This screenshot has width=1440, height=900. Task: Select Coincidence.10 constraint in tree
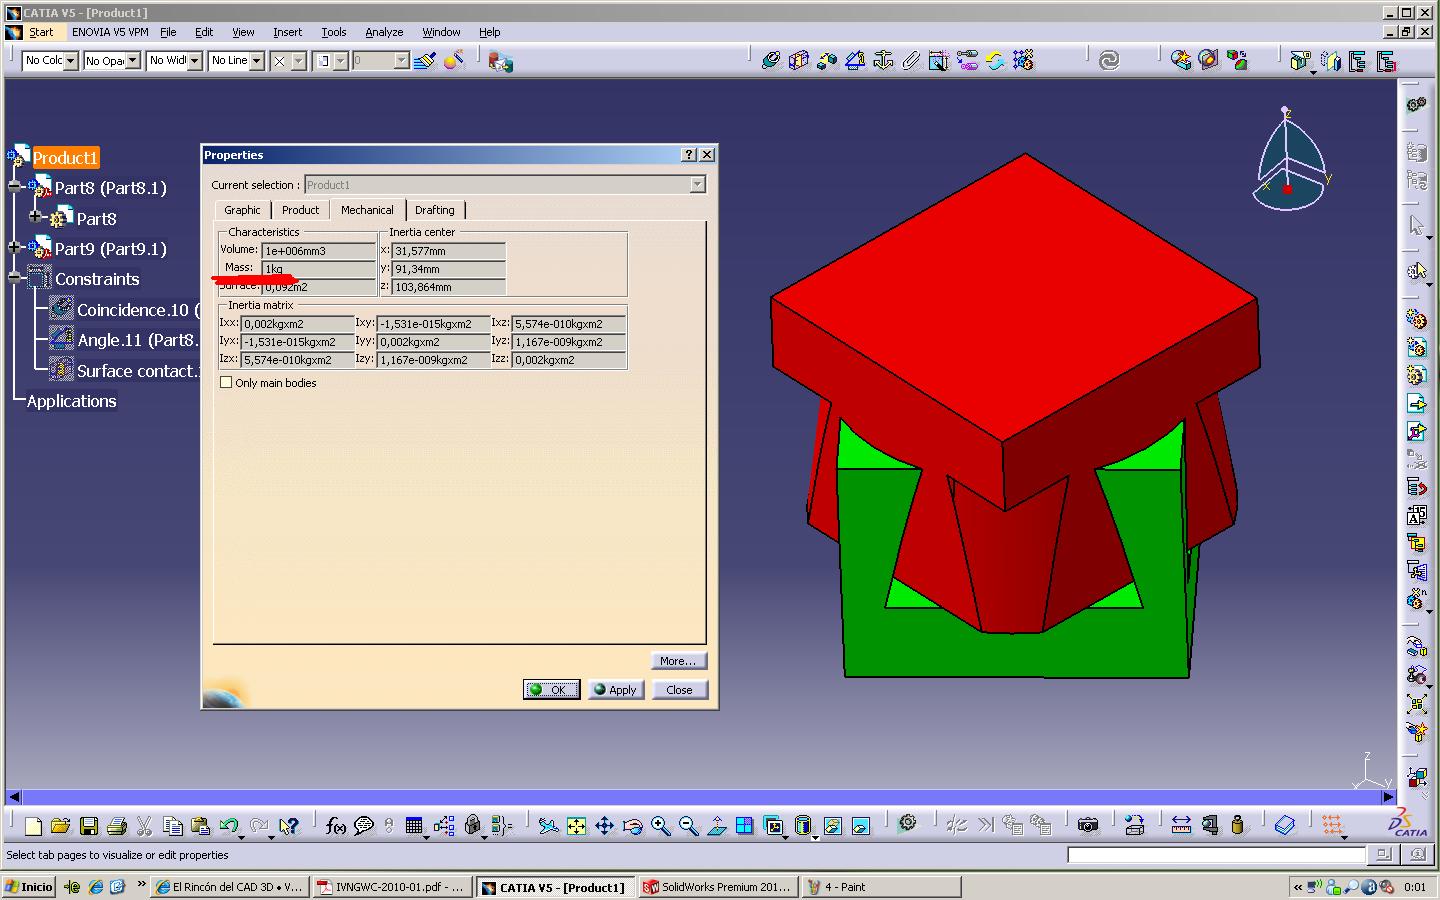click(x=126, y=310)
